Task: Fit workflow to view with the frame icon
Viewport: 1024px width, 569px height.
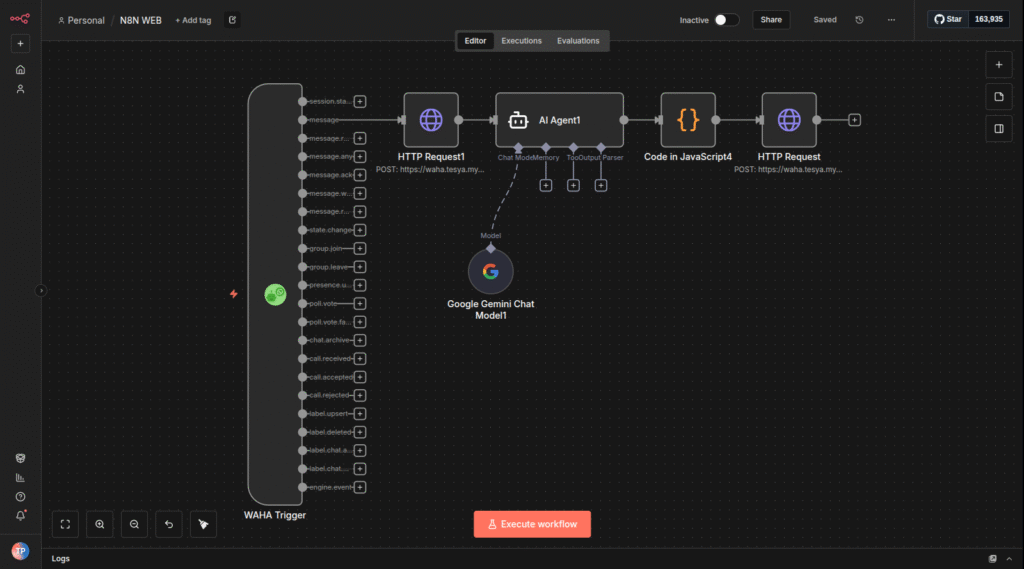Action: click(65, 524)
